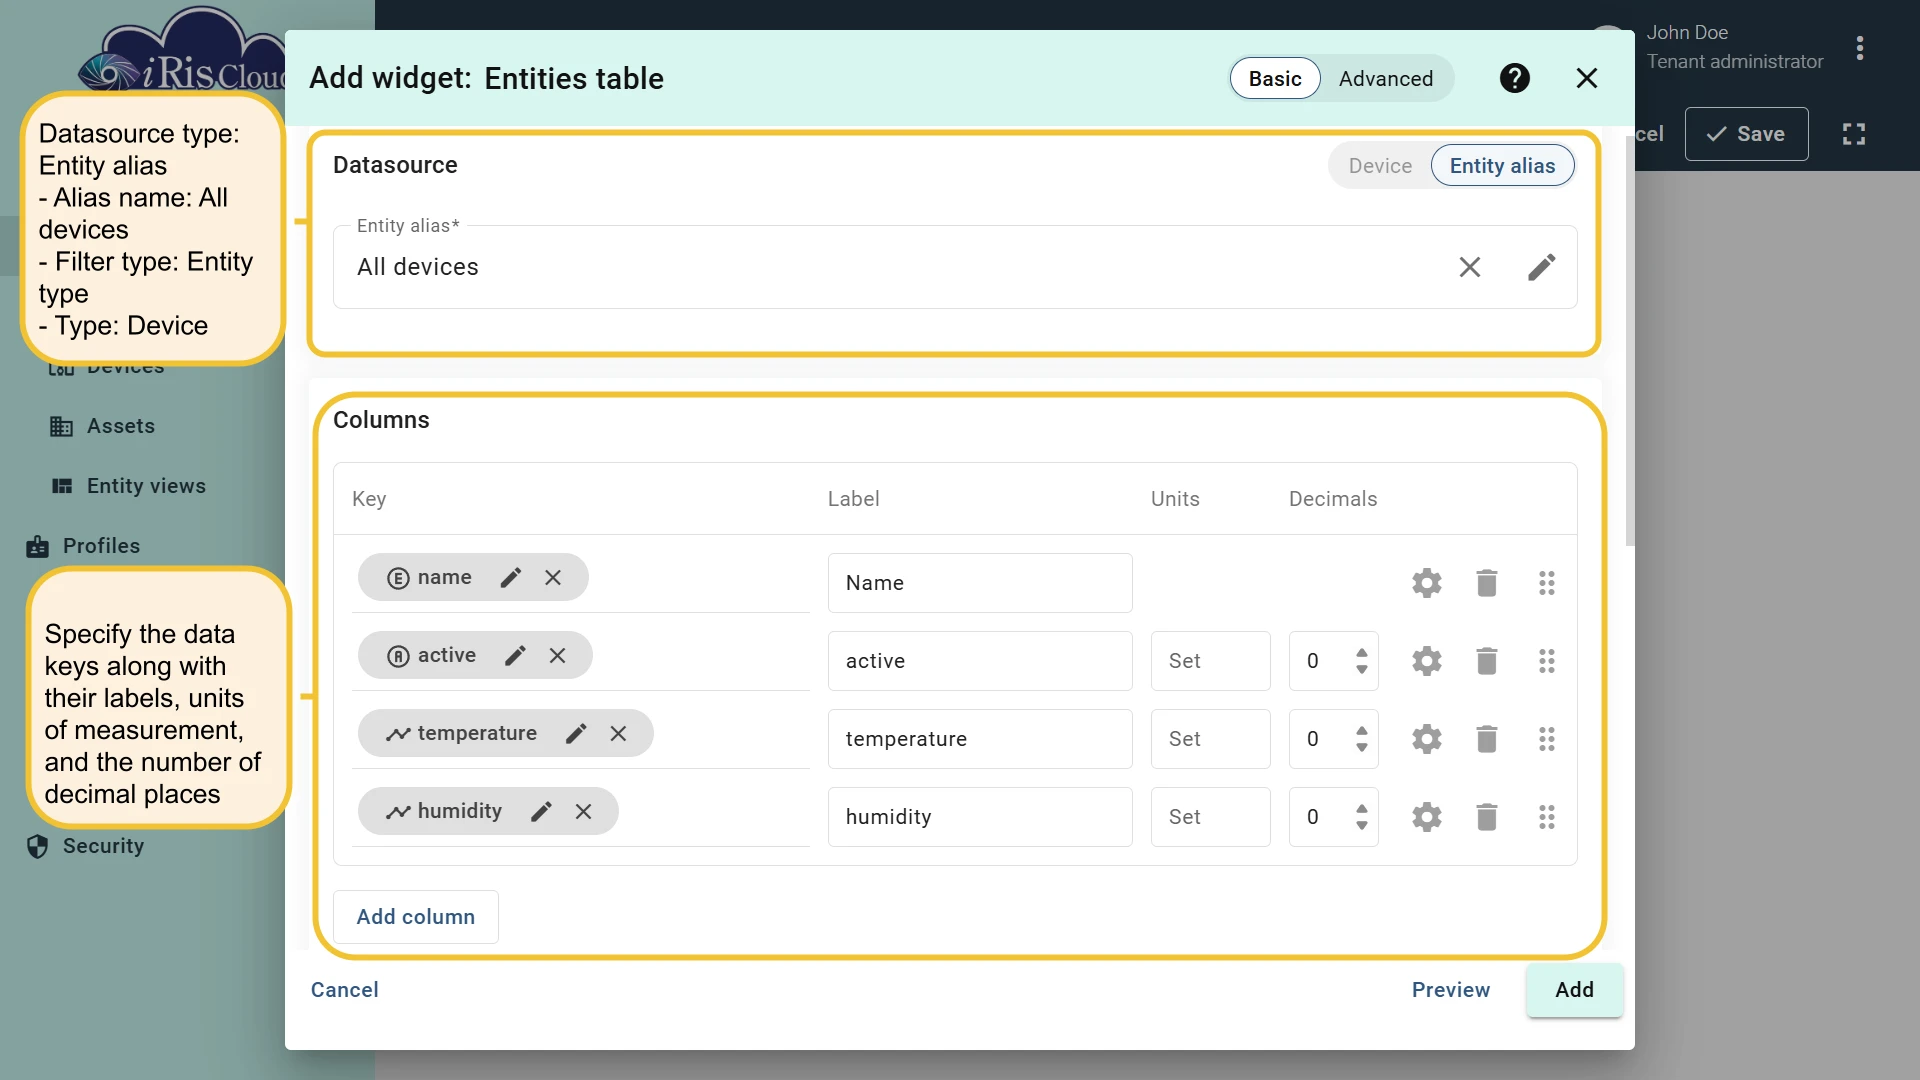Open the widget help icon

pos(1515,78)
